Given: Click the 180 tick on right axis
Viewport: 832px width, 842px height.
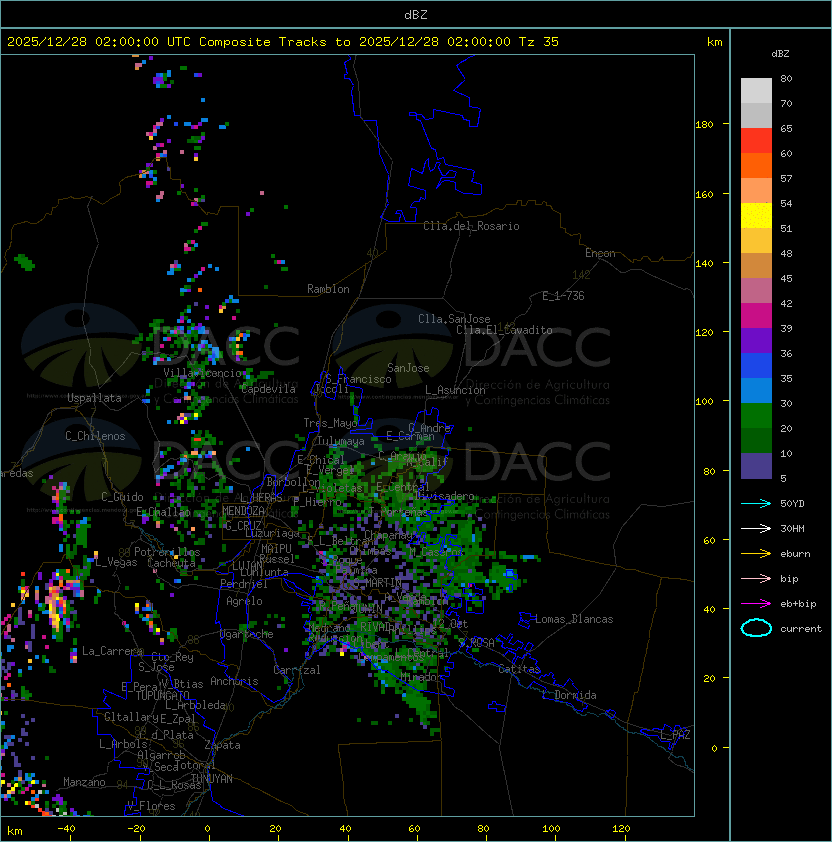Looking at the screenshot, I should (x=704, y=125).
